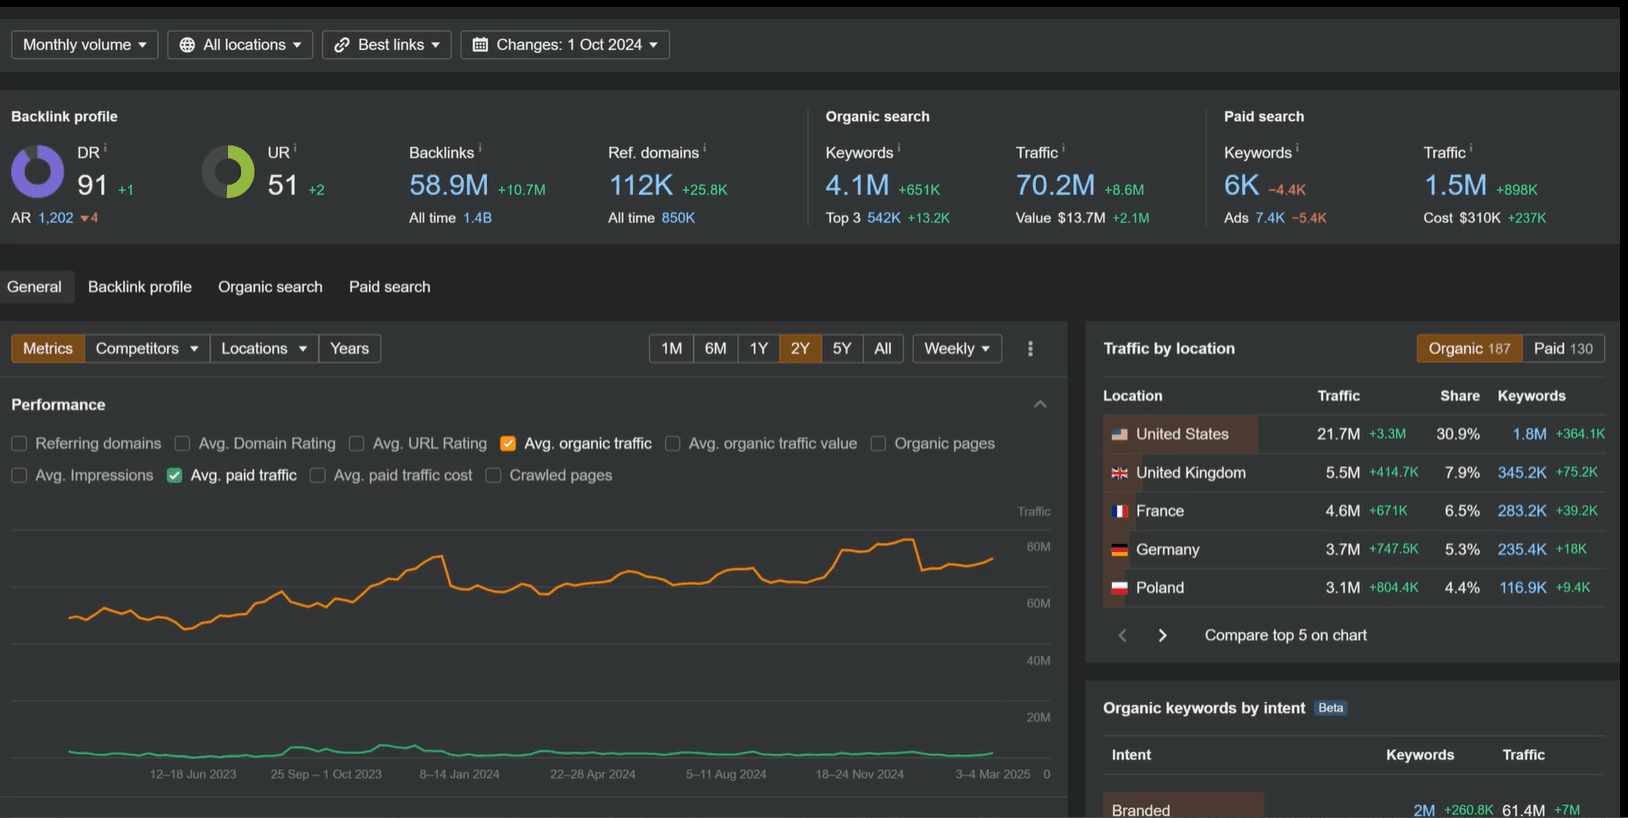The image size is (1628, 818).
Task: Set chart range to 6M
Action: click(715, 348)
